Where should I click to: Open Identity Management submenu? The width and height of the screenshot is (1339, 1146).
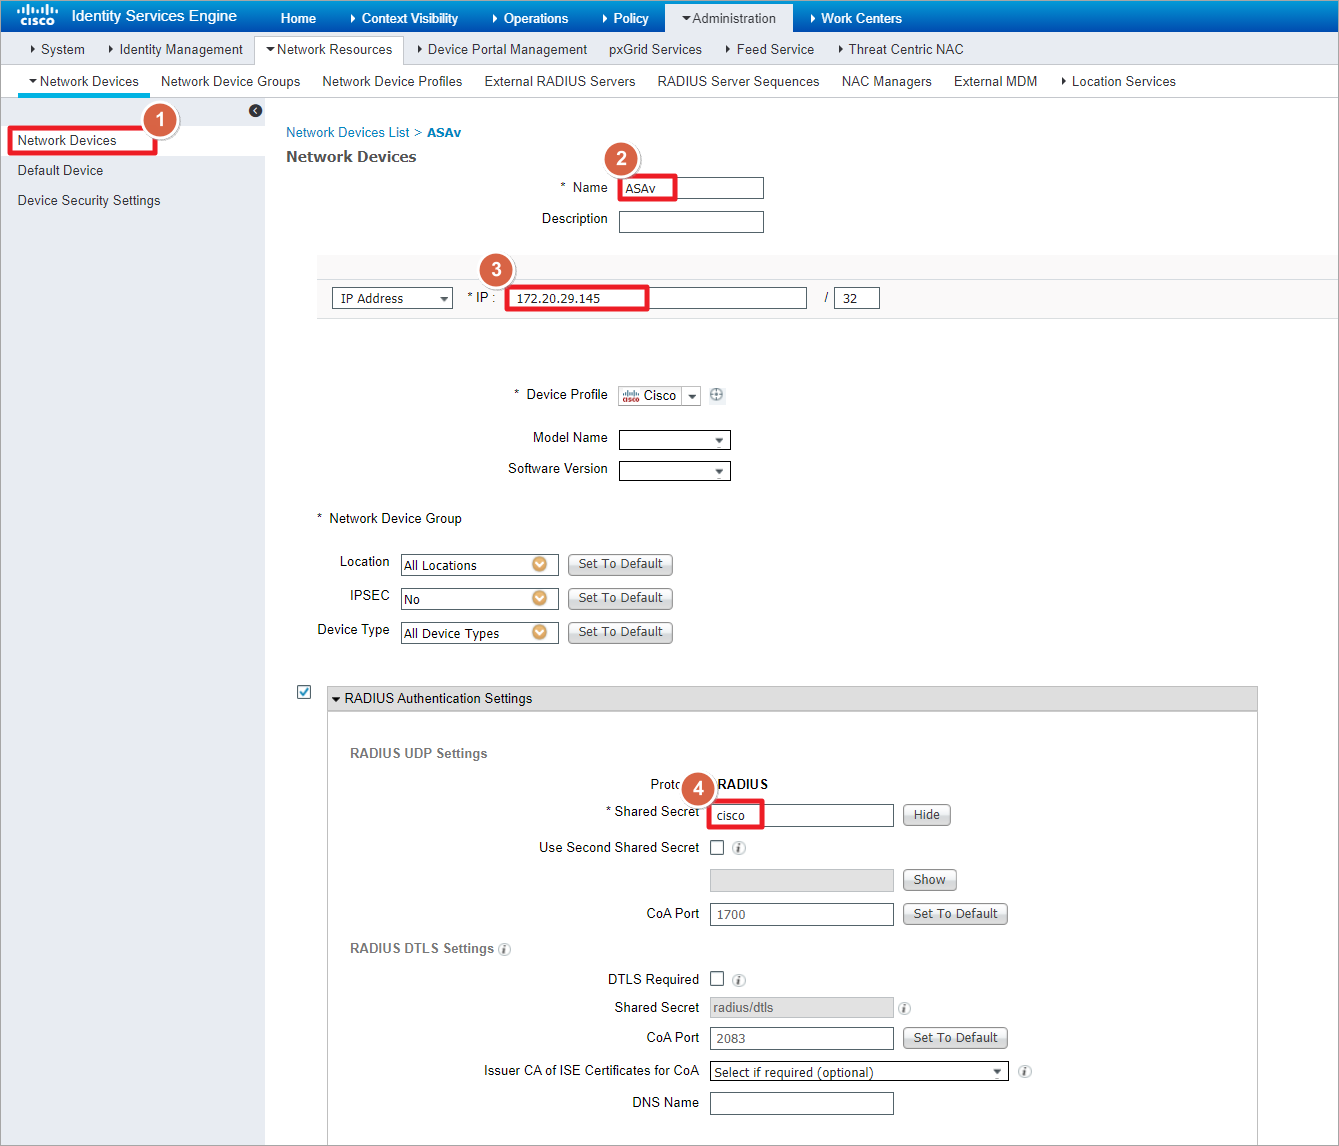[176, 49]
